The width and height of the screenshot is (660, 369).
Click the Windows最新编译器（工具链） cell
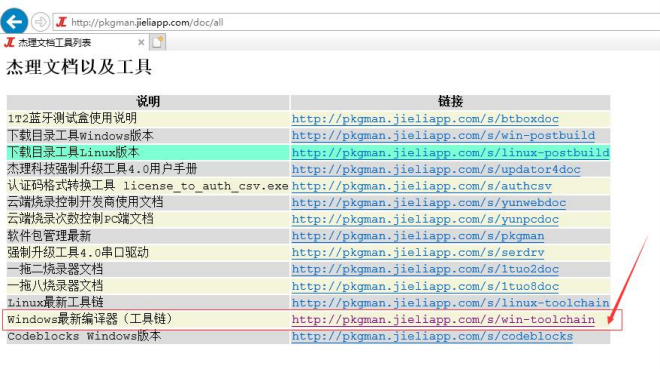(148, 319)
